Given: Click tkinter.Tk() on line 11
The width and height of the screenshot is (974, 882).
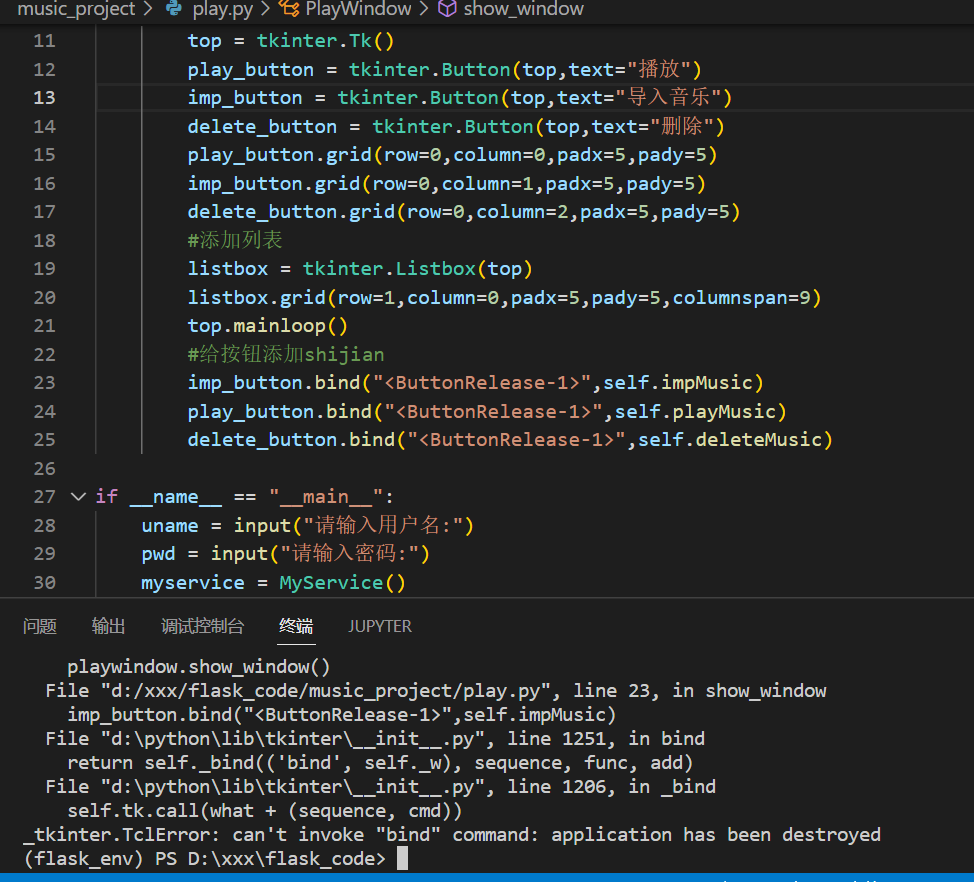Looking at the screenshot, I should coord(325,41).
